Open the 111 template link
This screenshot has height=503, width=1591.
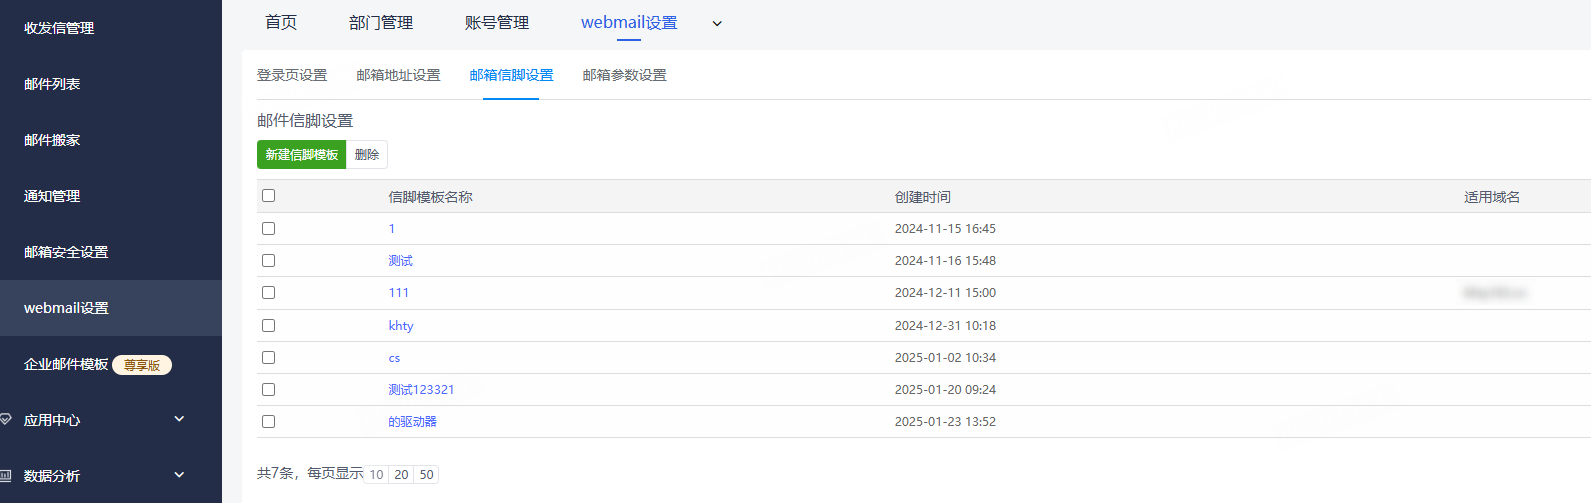398,293
